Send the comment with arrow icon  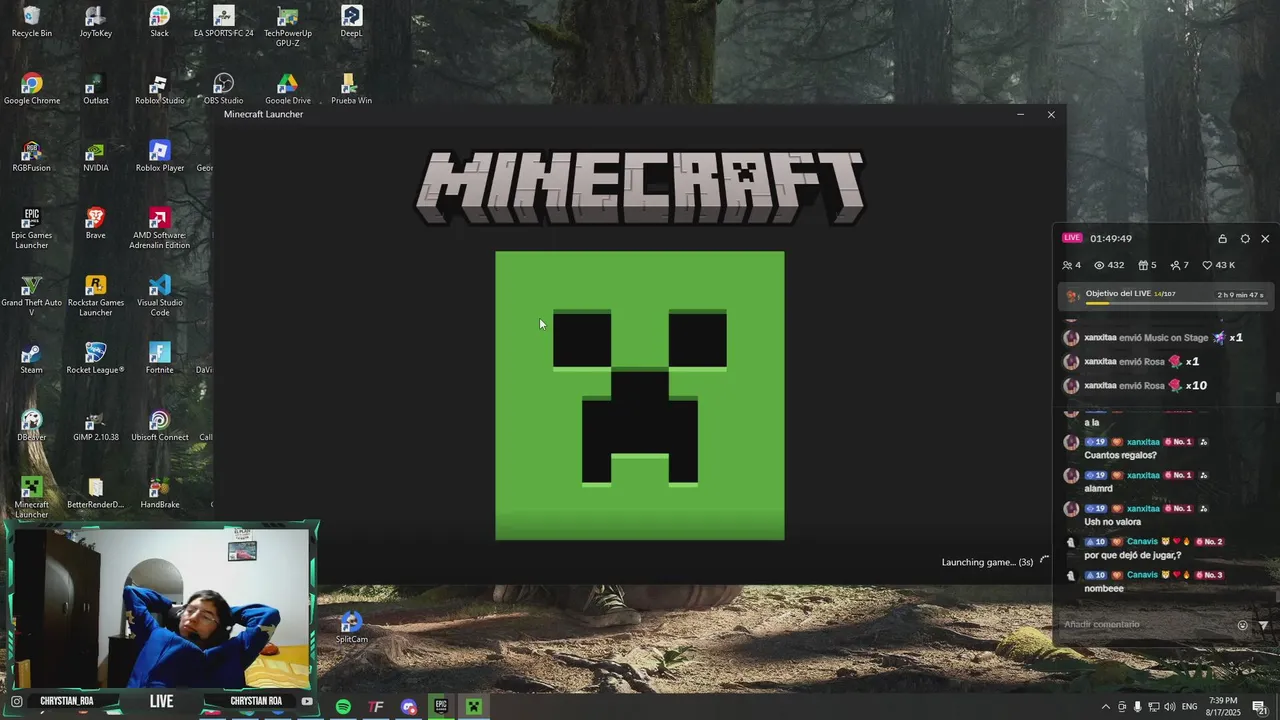(x=1263, y=625)
